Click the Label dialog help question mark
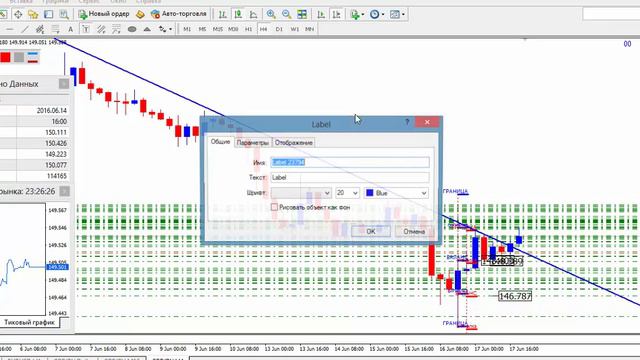 [x=407, y=122]
